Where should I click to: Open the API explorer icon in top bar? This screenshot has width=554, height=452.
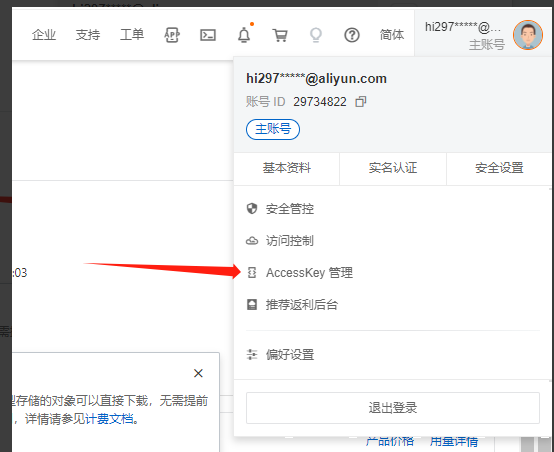pyautogui.click(x=172, y=35)
